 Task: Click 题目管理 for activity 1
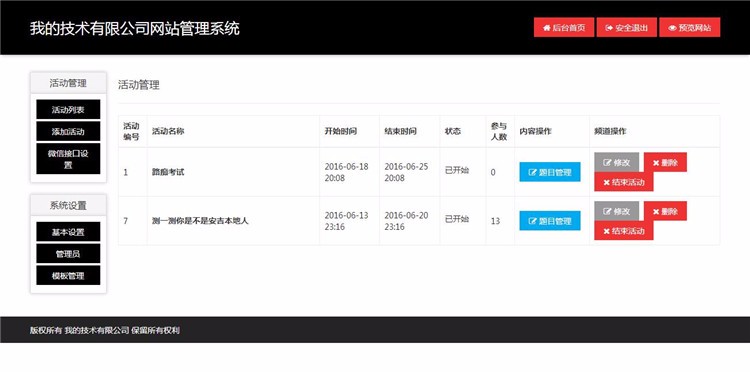click(x=550, y=172)
